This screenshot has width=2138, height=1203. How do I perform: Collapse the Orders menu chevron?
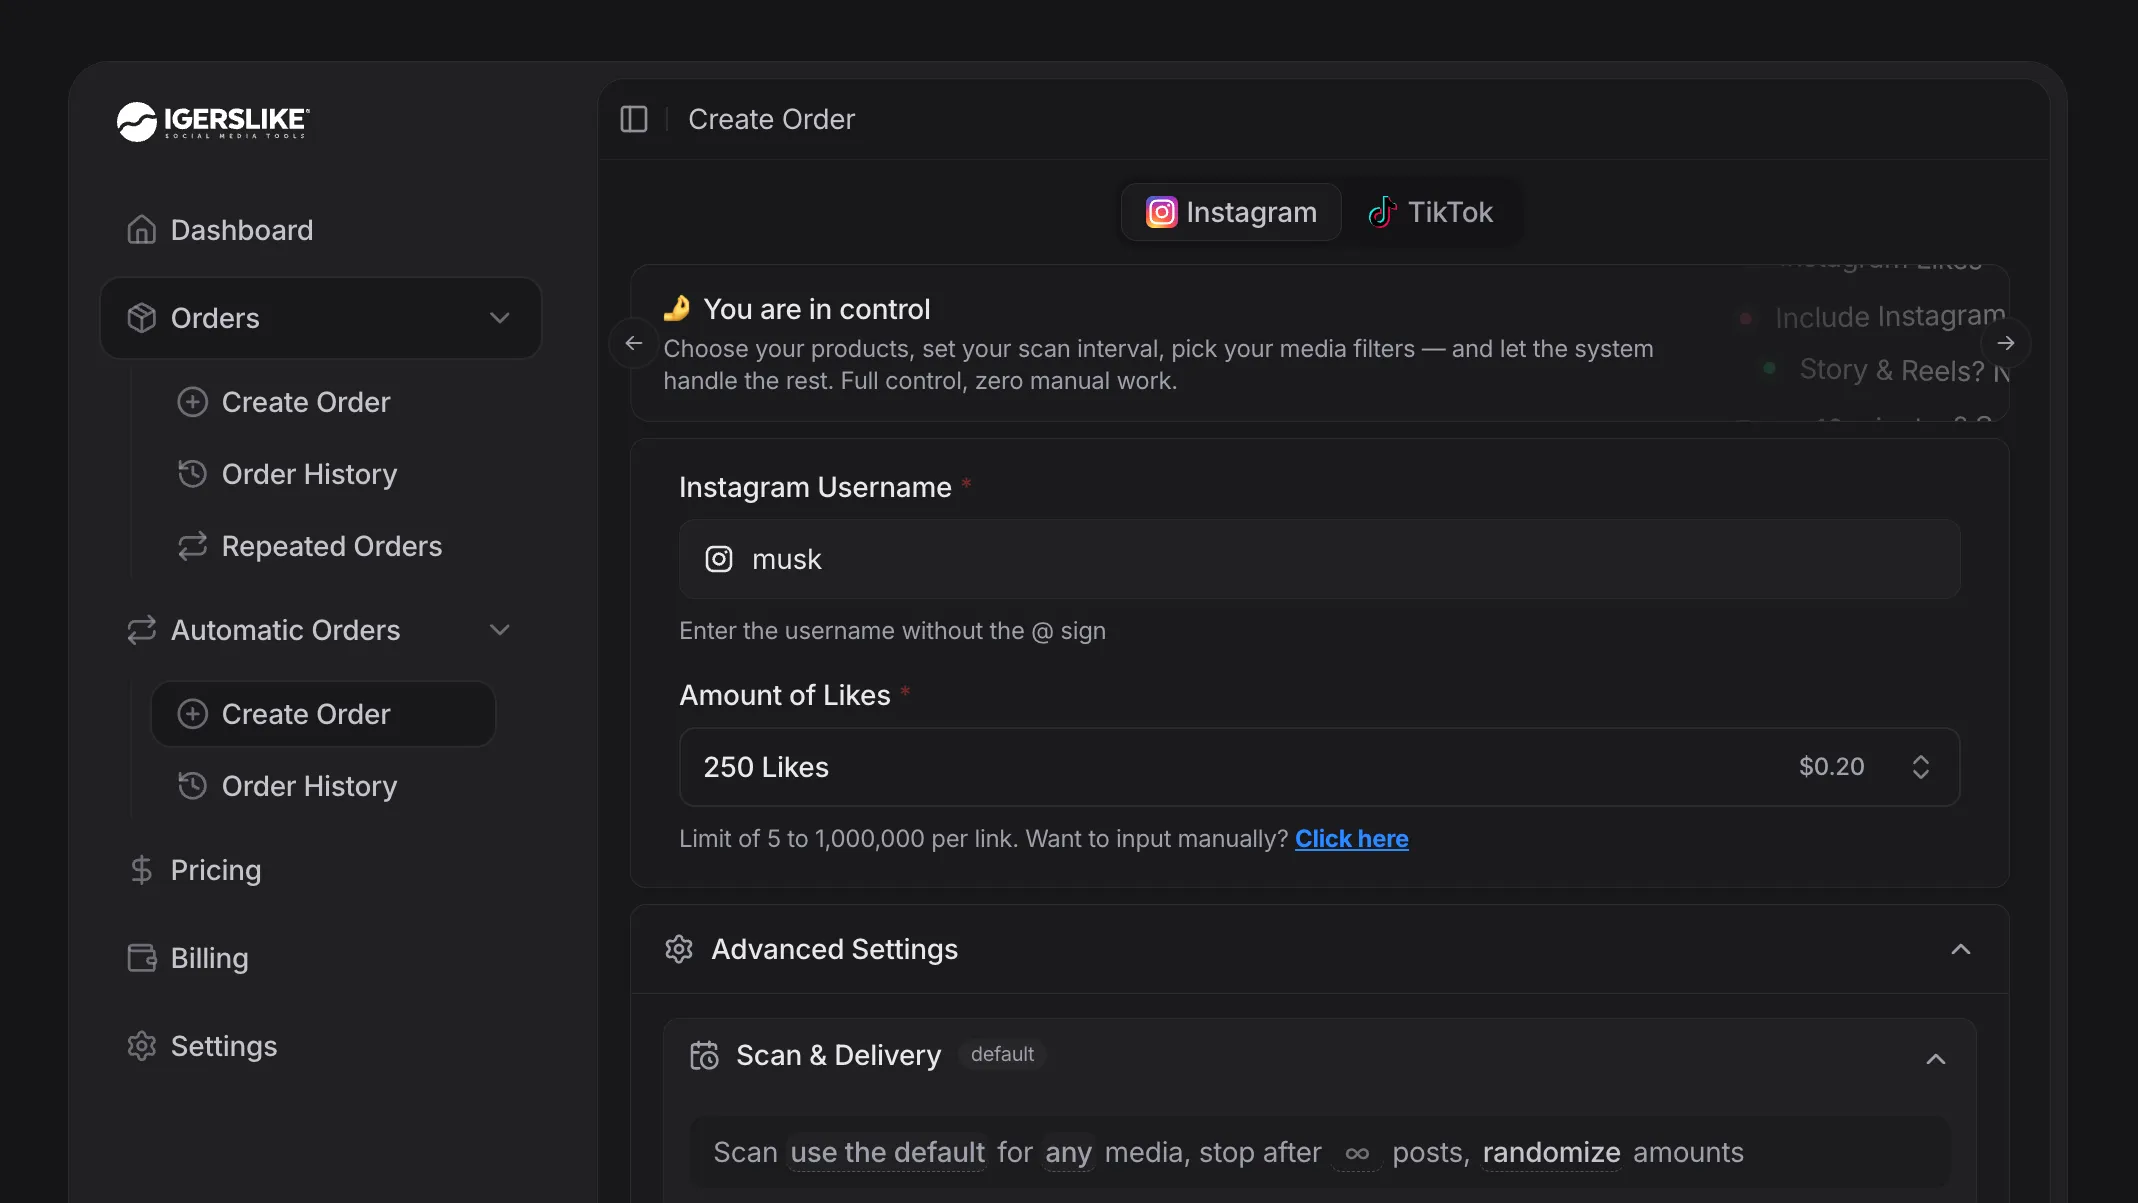pyautogui.click(x=500, y=318)
